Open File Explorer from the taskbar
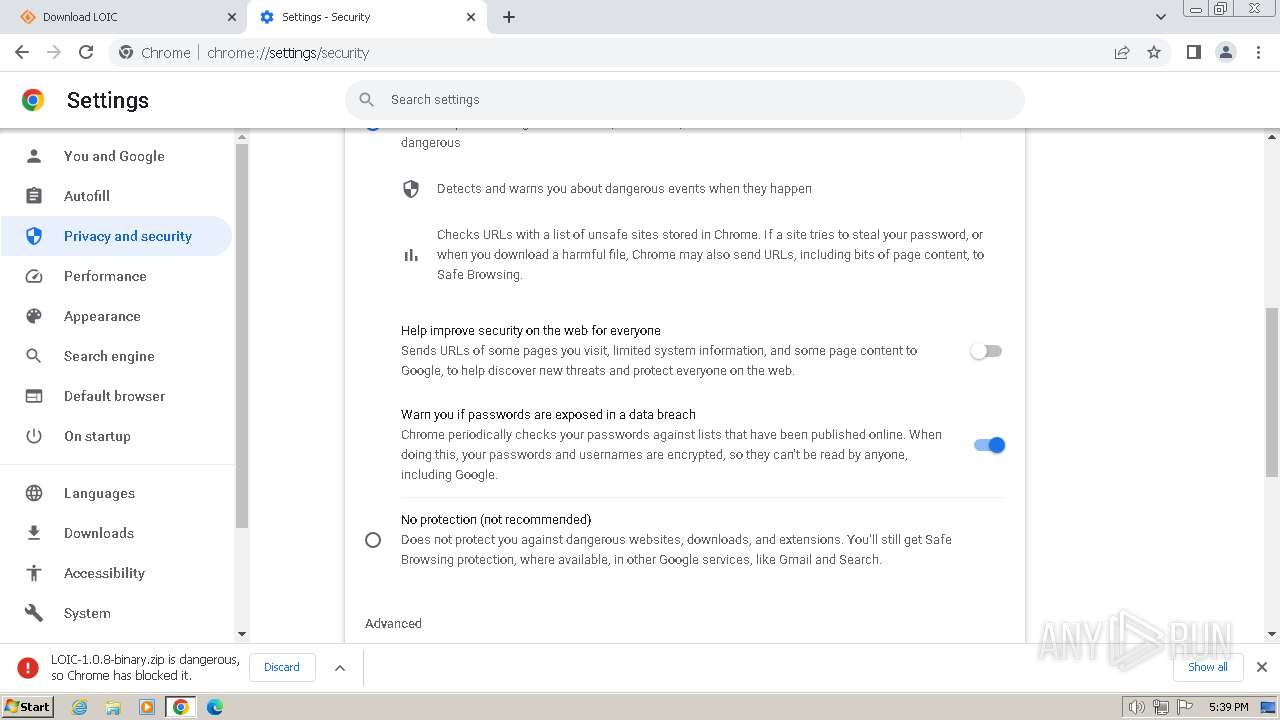The height and width of the screenshot is (720, 1280). pyautogui.click(x=113, y=707)
